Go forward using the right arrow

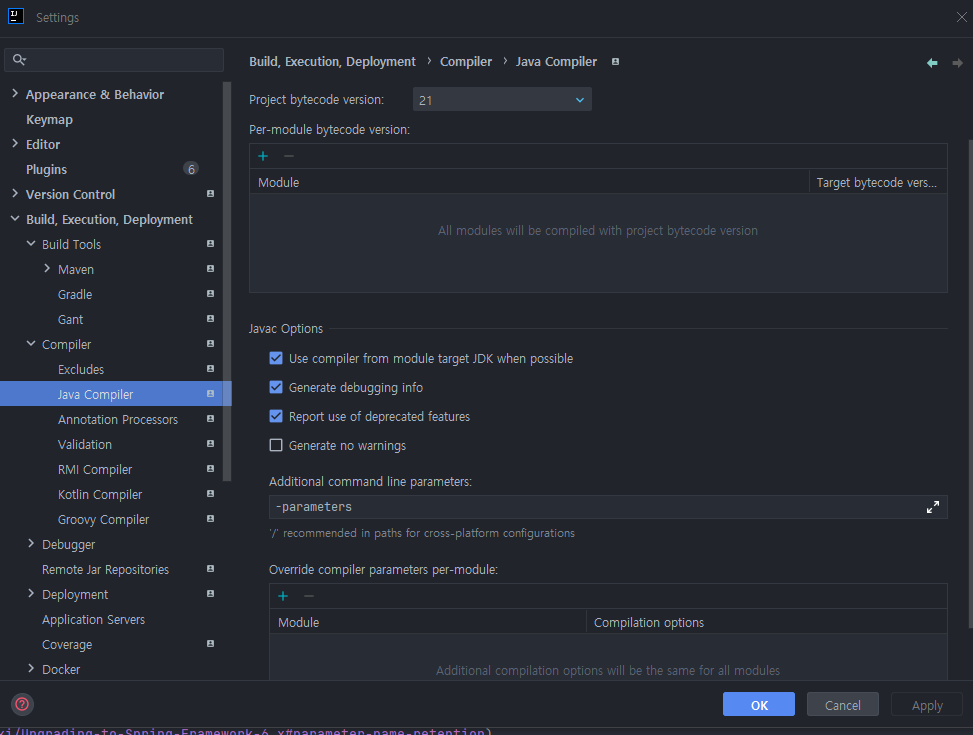[957, 63]
